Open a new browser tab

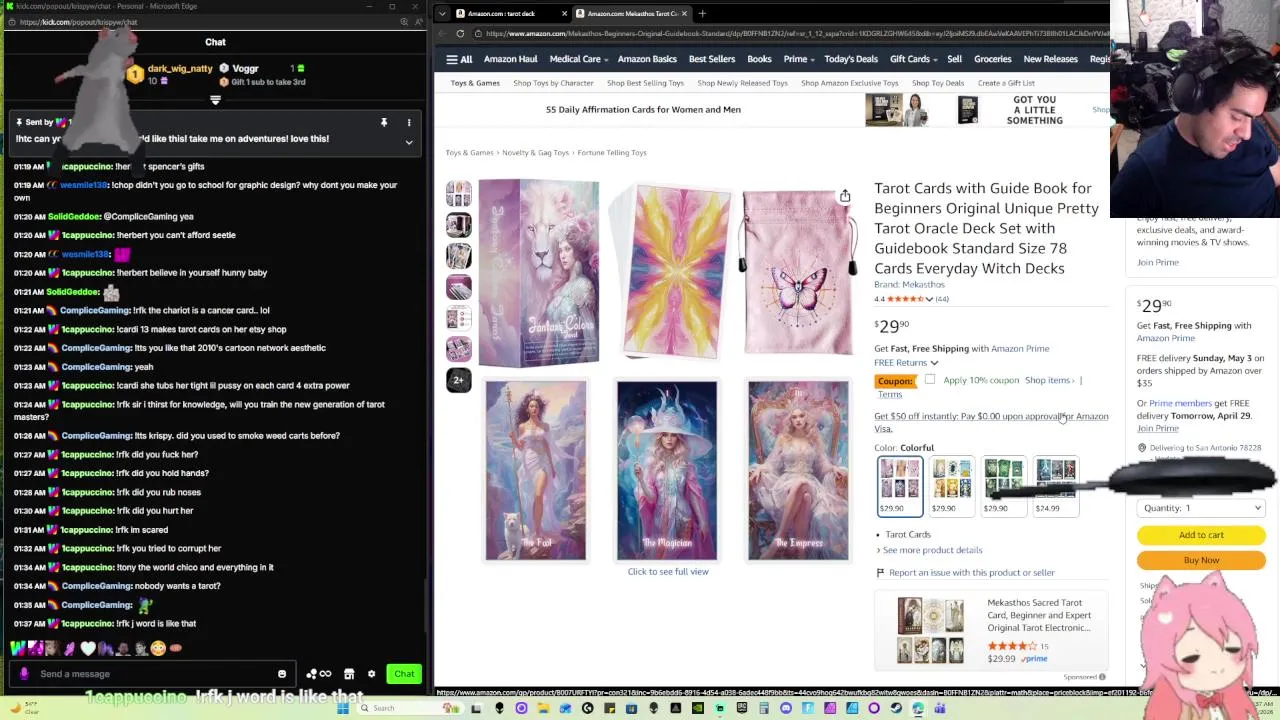pos(702,13)
